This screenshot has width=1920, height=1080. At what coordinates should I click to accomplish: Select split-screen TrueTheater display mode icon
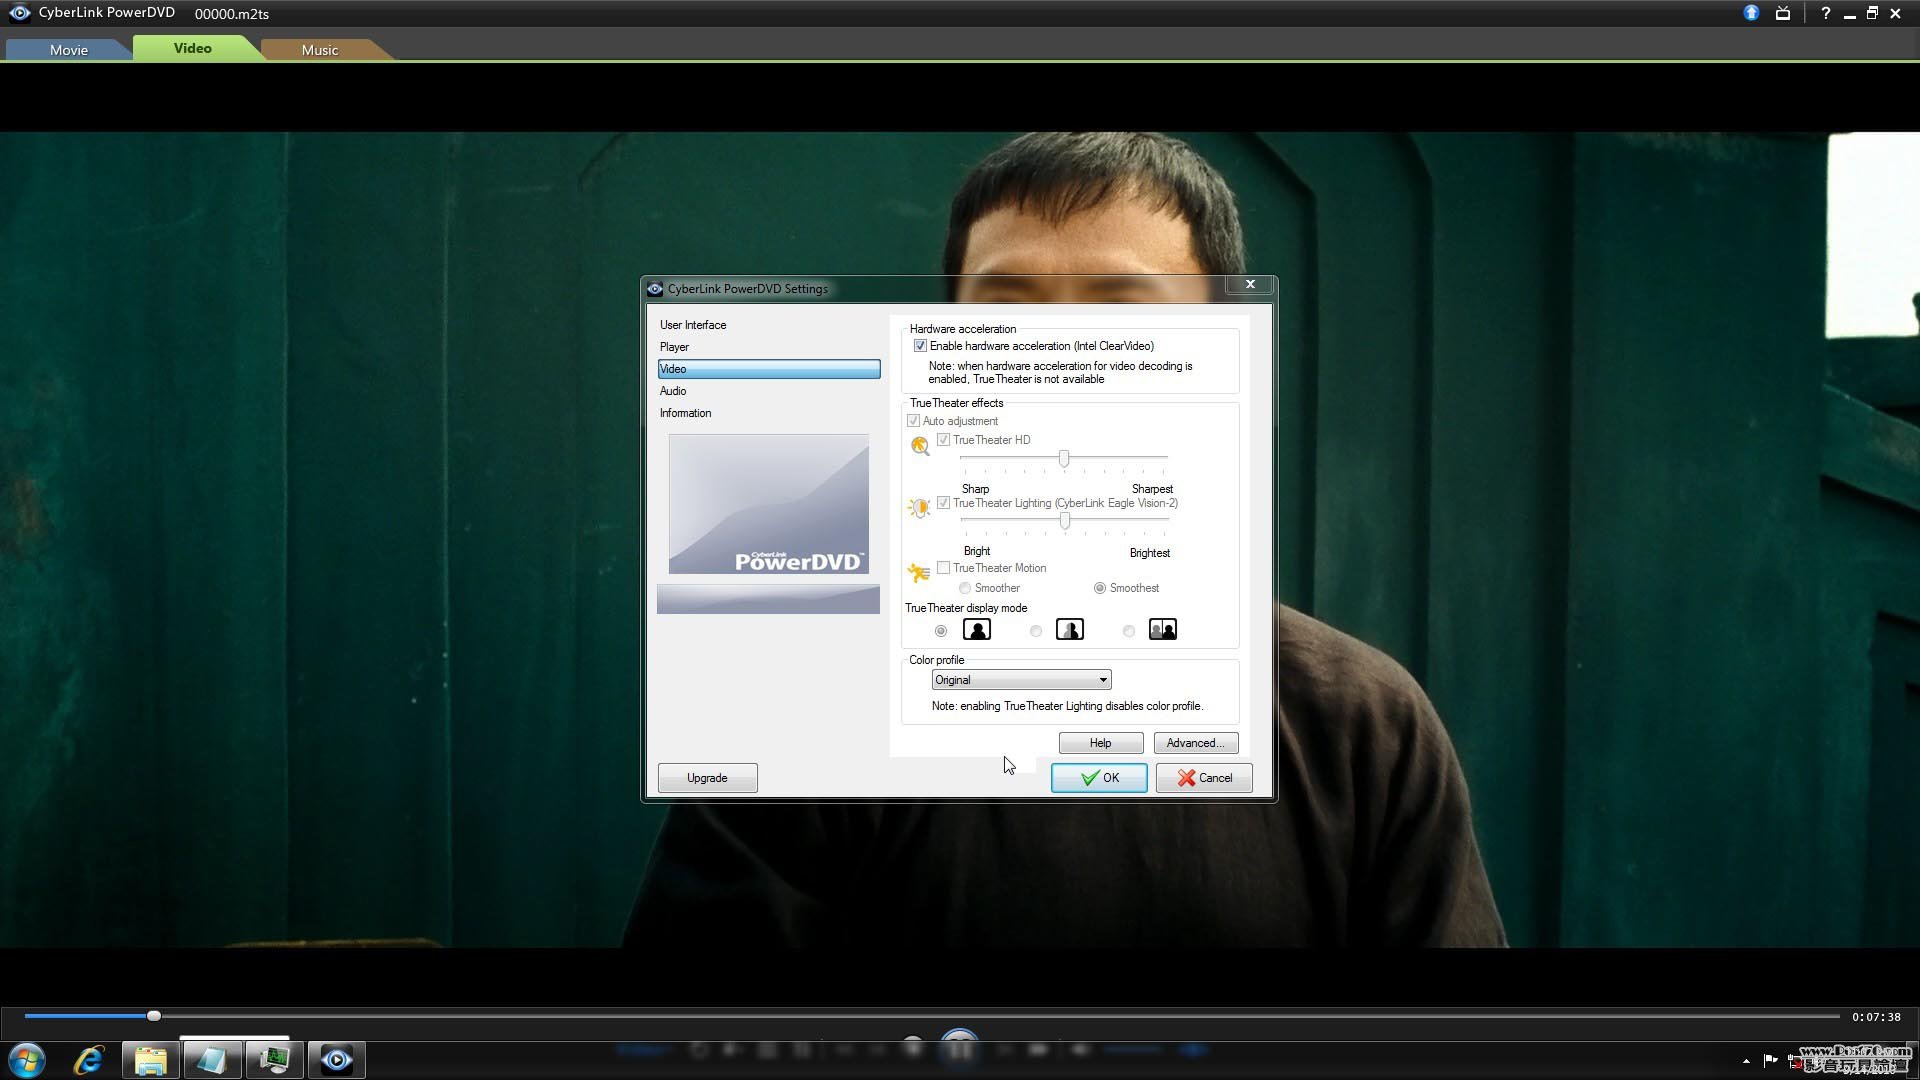click(1070, 629)
